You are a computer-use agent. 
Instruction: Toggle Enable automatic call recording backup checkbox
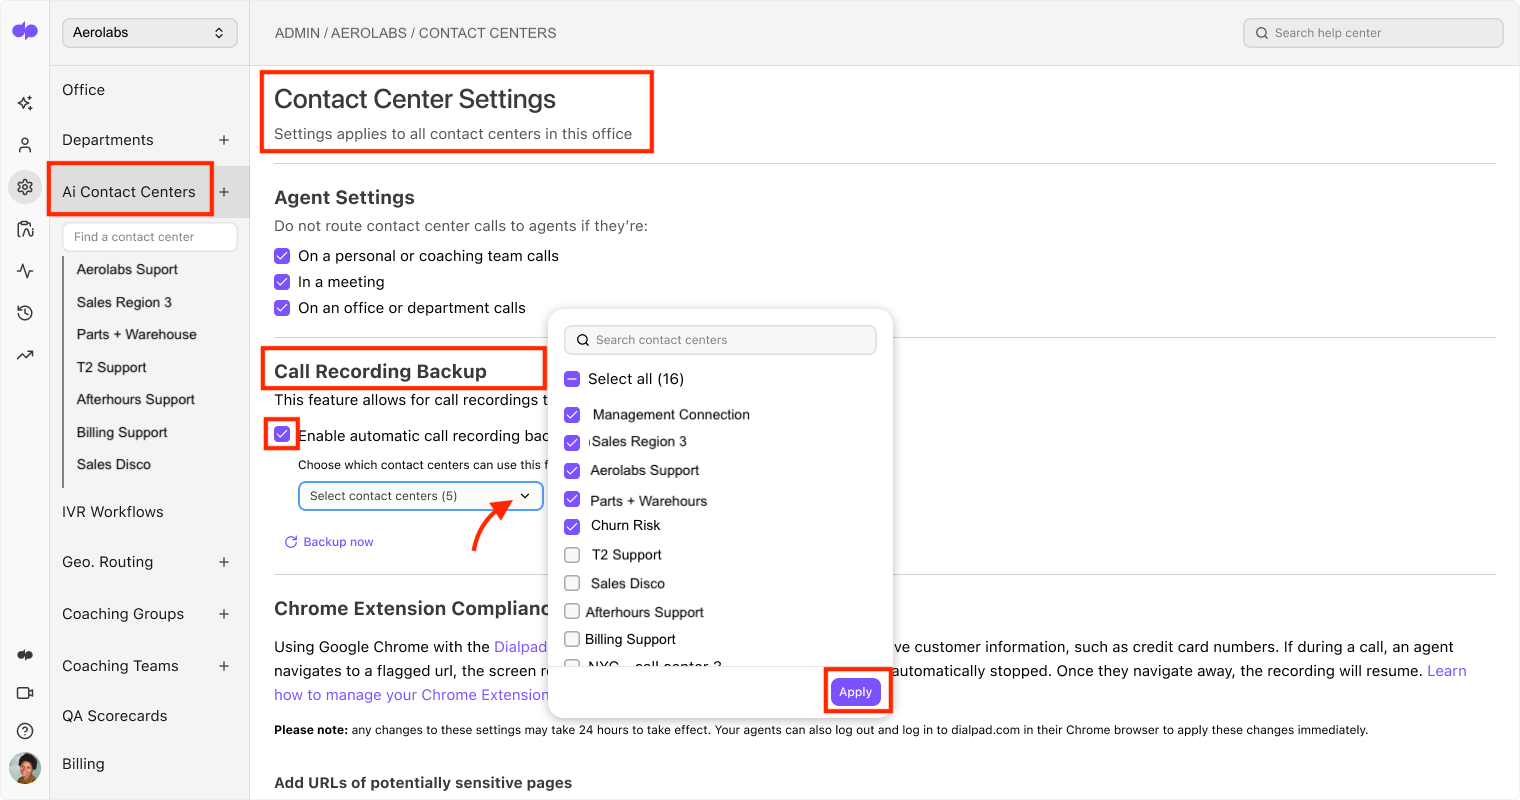click(x=282, y=434)
